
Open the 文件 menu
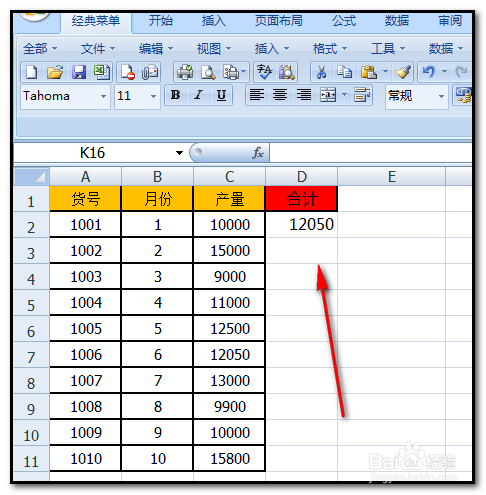coord(98,49)
